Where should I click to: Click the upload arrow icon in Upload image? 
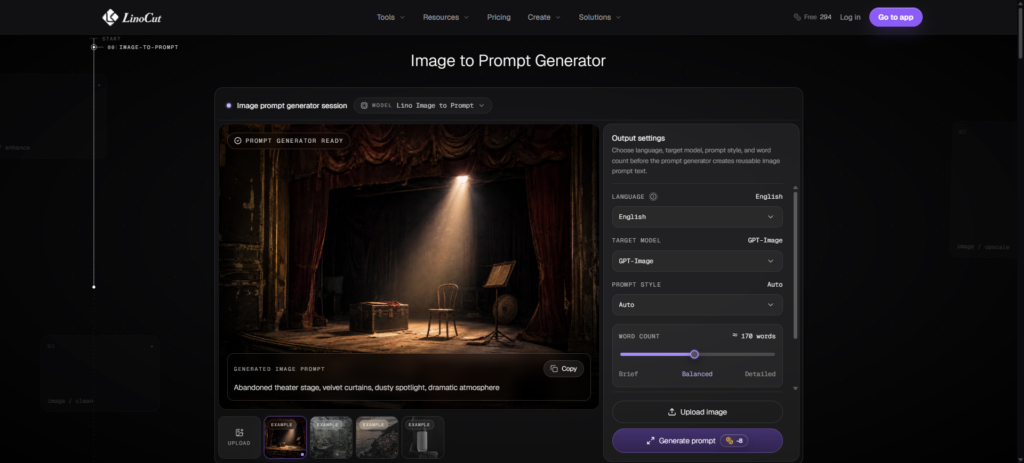click(x=671, y=412)
